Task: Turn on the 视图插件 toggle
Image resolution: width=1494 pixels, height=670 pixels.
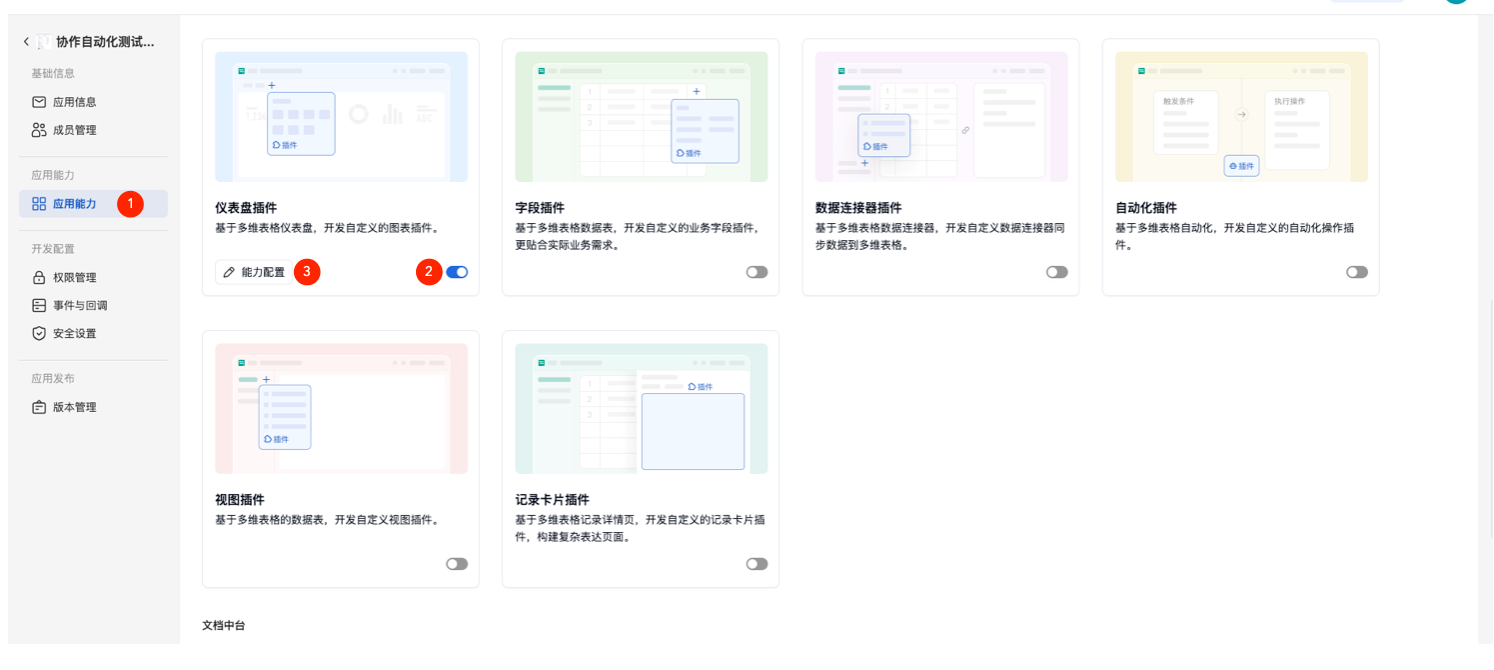Action: (457, 564)
